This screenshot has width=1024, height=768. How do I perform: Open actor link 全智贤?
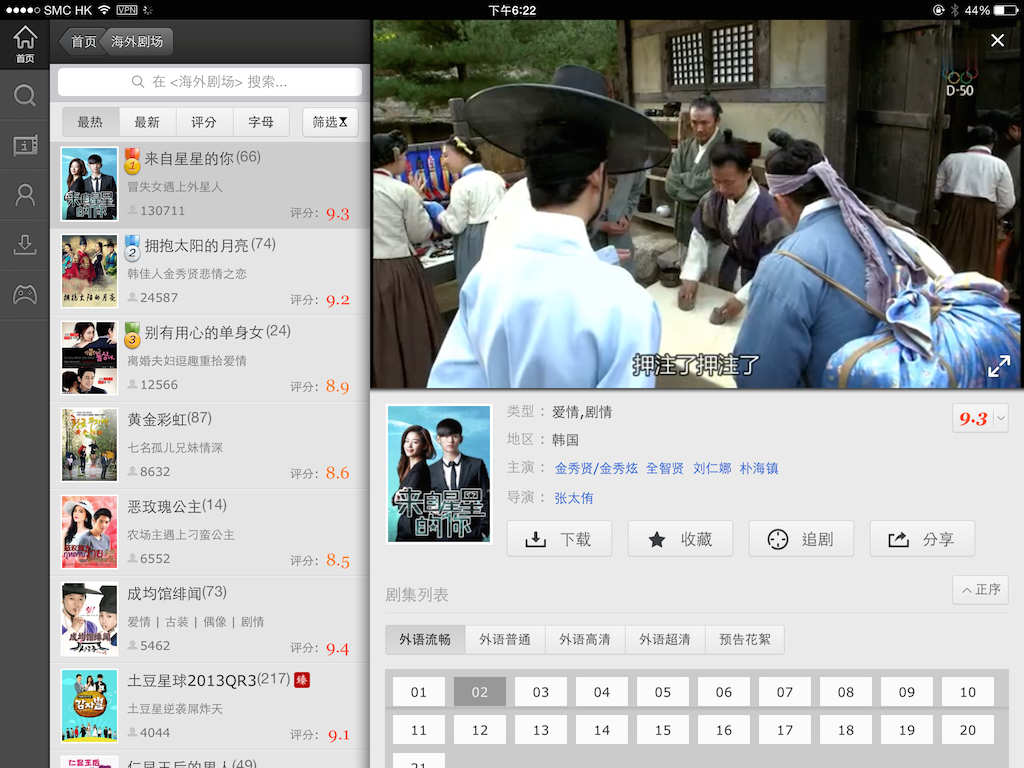click(665, 468)
